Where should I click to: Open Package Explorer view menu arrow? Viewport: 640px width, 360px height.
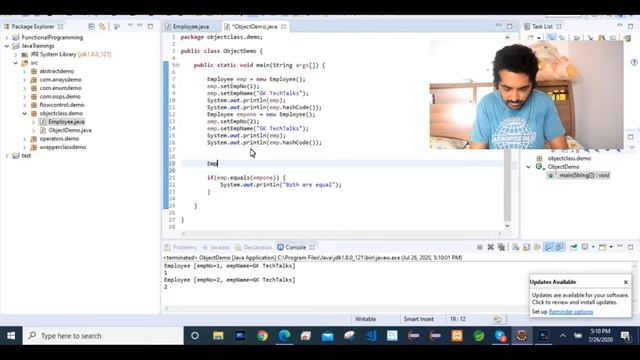130,26
